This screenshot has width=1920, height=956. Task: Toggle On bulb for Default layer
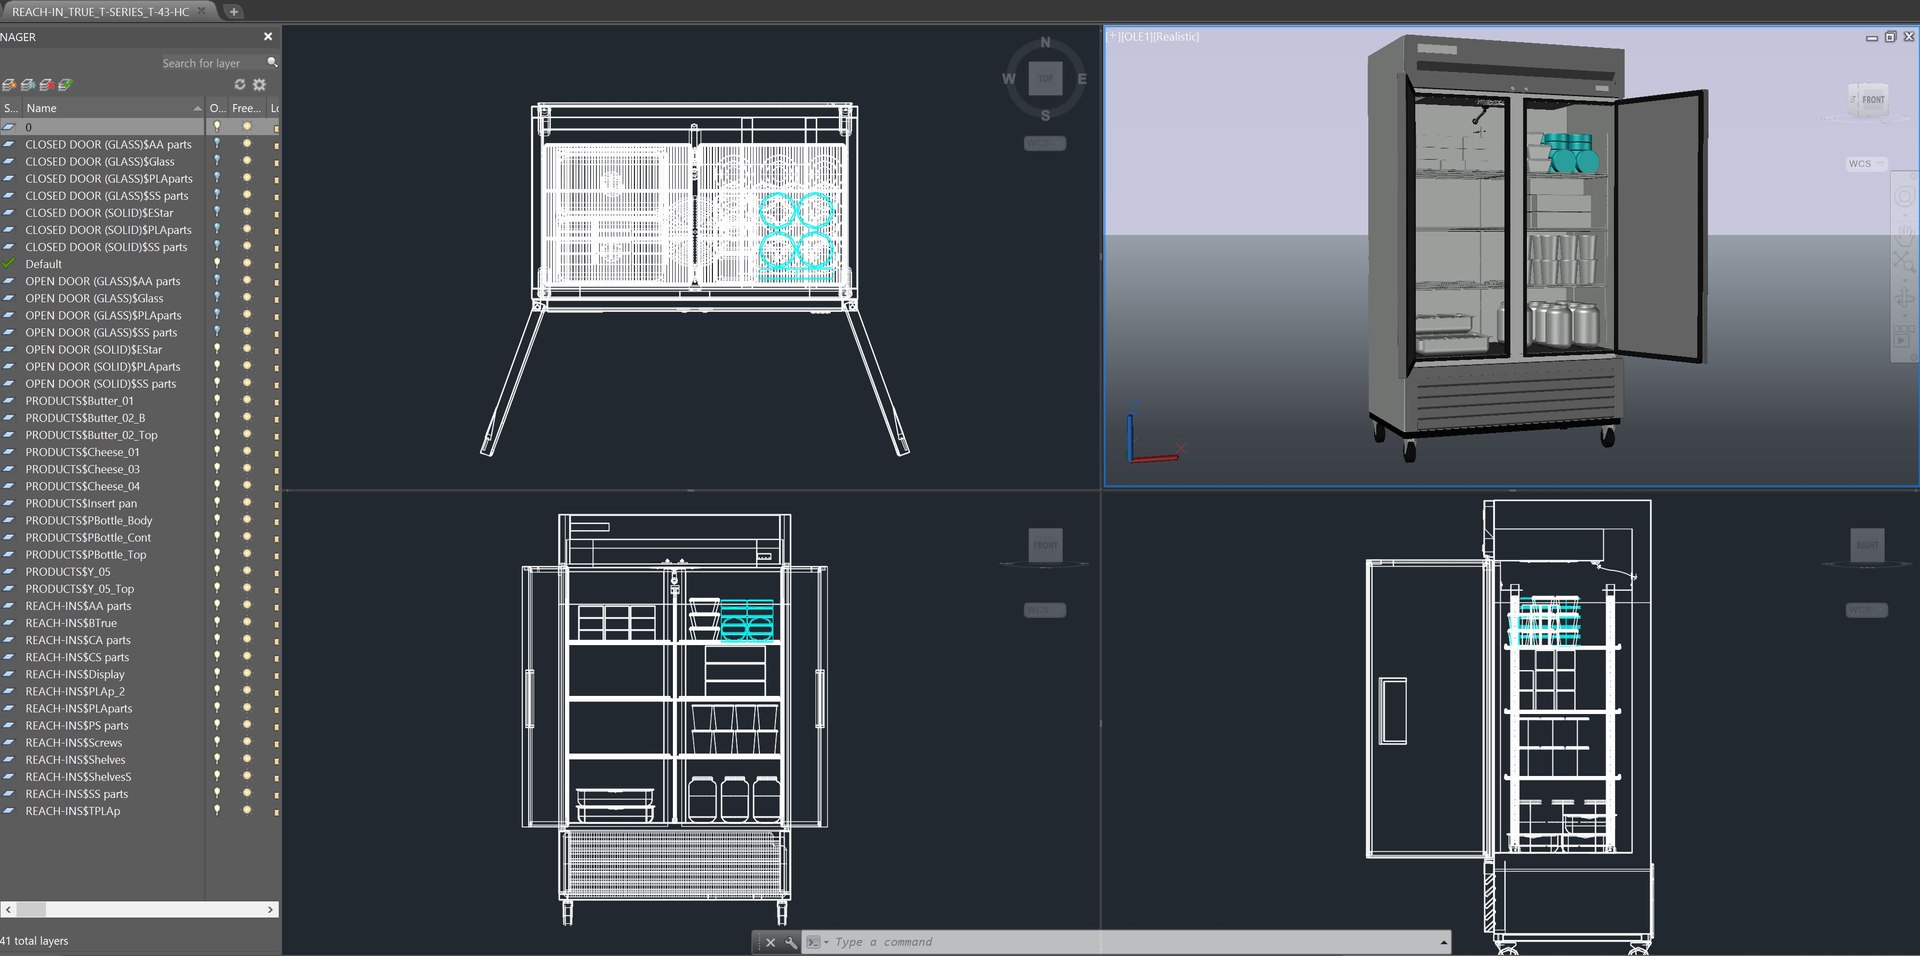tap(217, 264)
